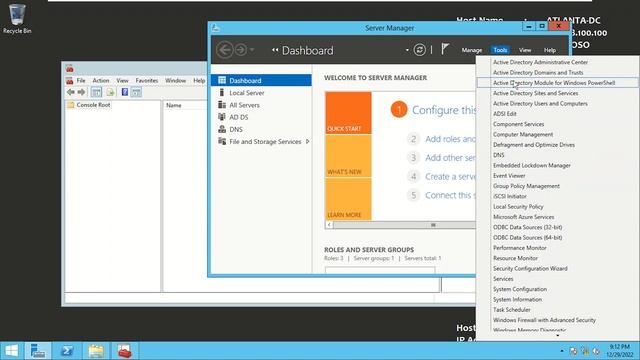
Task: Open Computer Management from the Tools menu
Action: click(x=523, y=134)
